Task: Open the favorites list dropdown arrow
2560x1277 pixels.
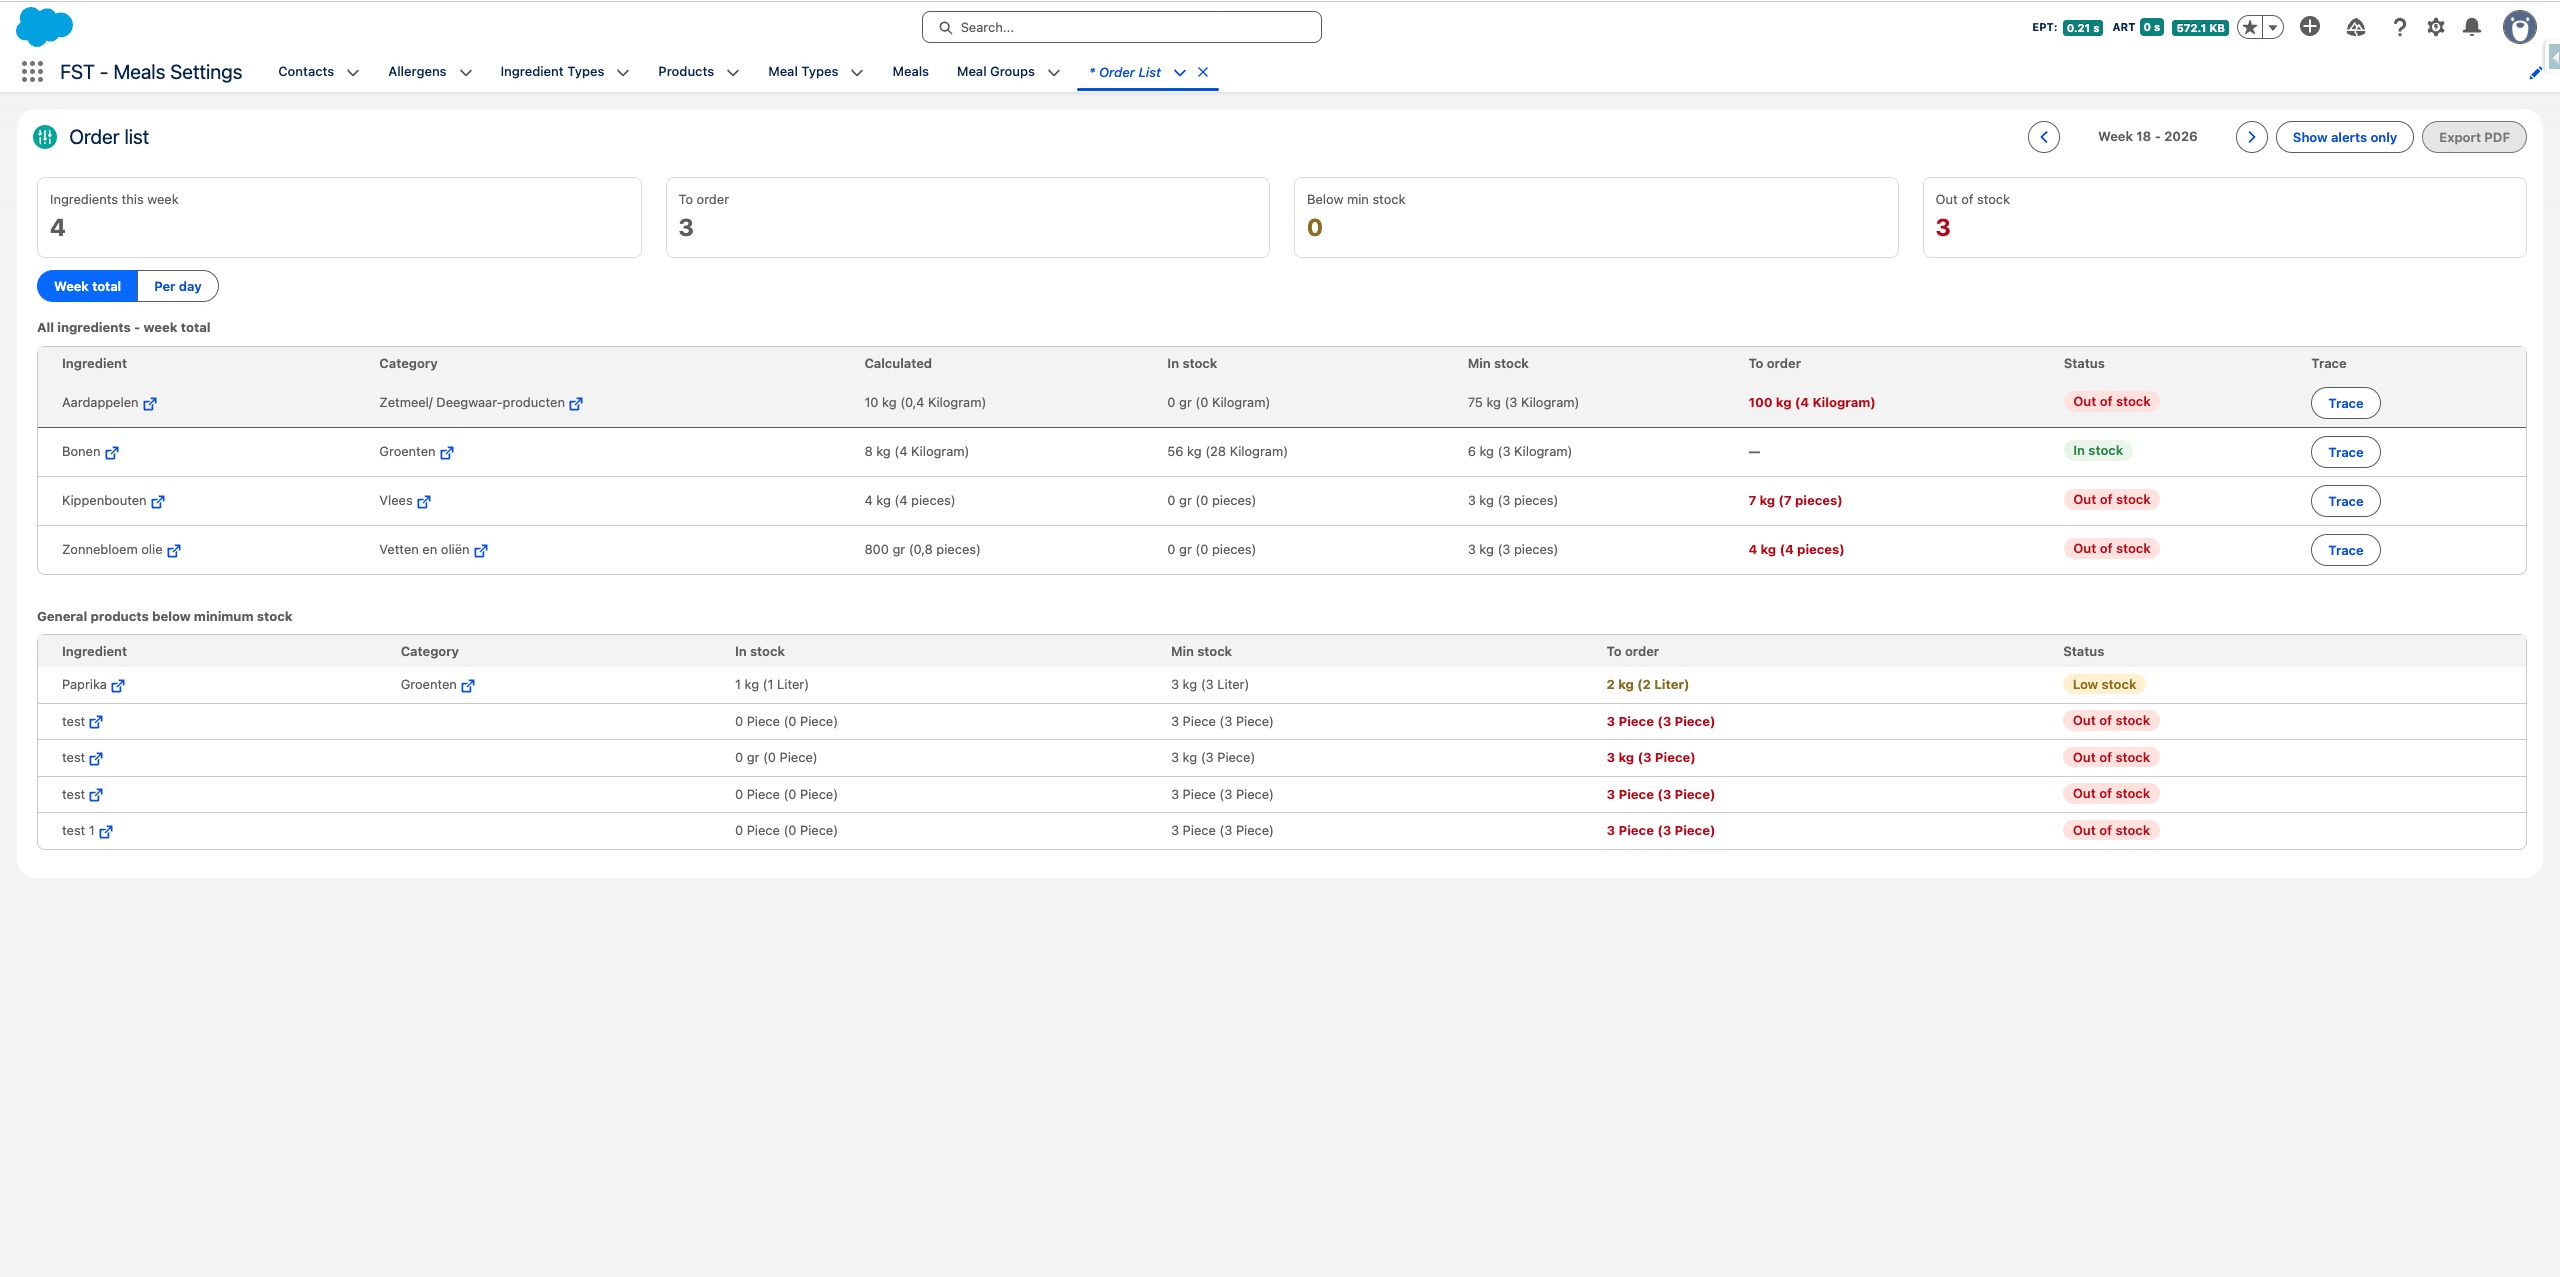Action: tap(2273, 28)
